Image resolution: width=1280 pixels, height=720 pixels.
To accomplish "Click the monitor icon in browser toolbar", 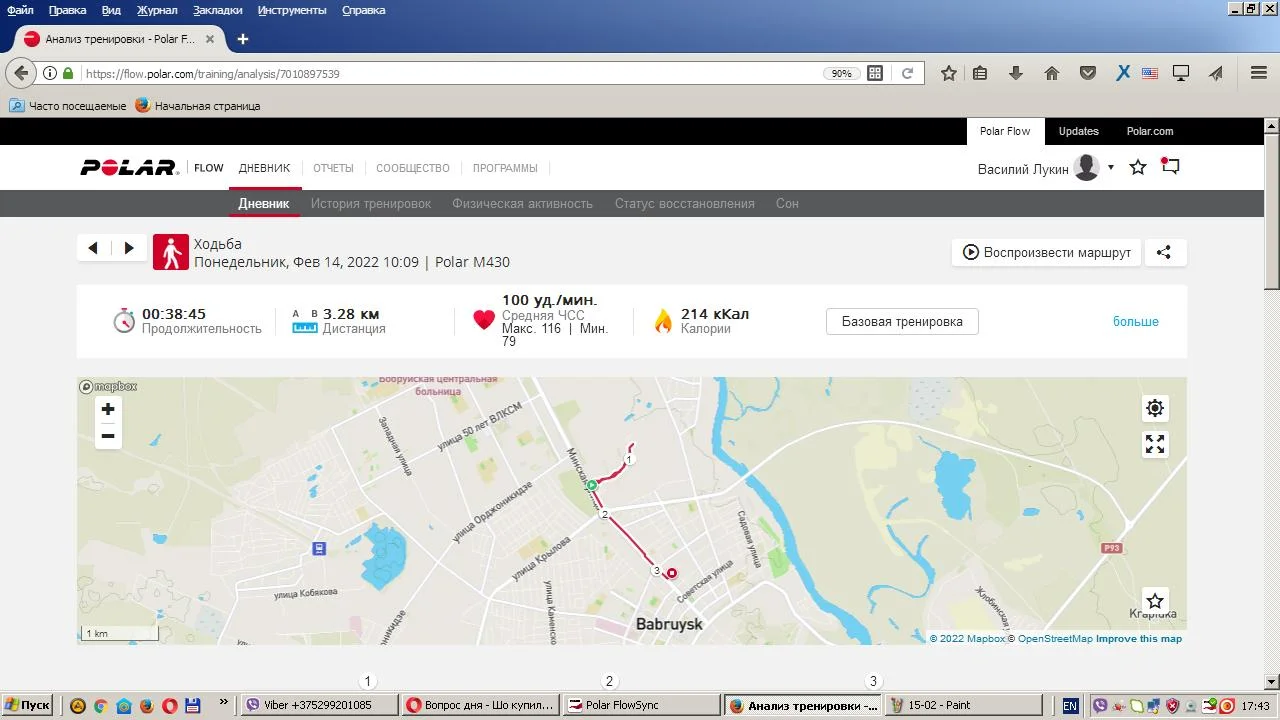I will click(x=1181, y=73).
